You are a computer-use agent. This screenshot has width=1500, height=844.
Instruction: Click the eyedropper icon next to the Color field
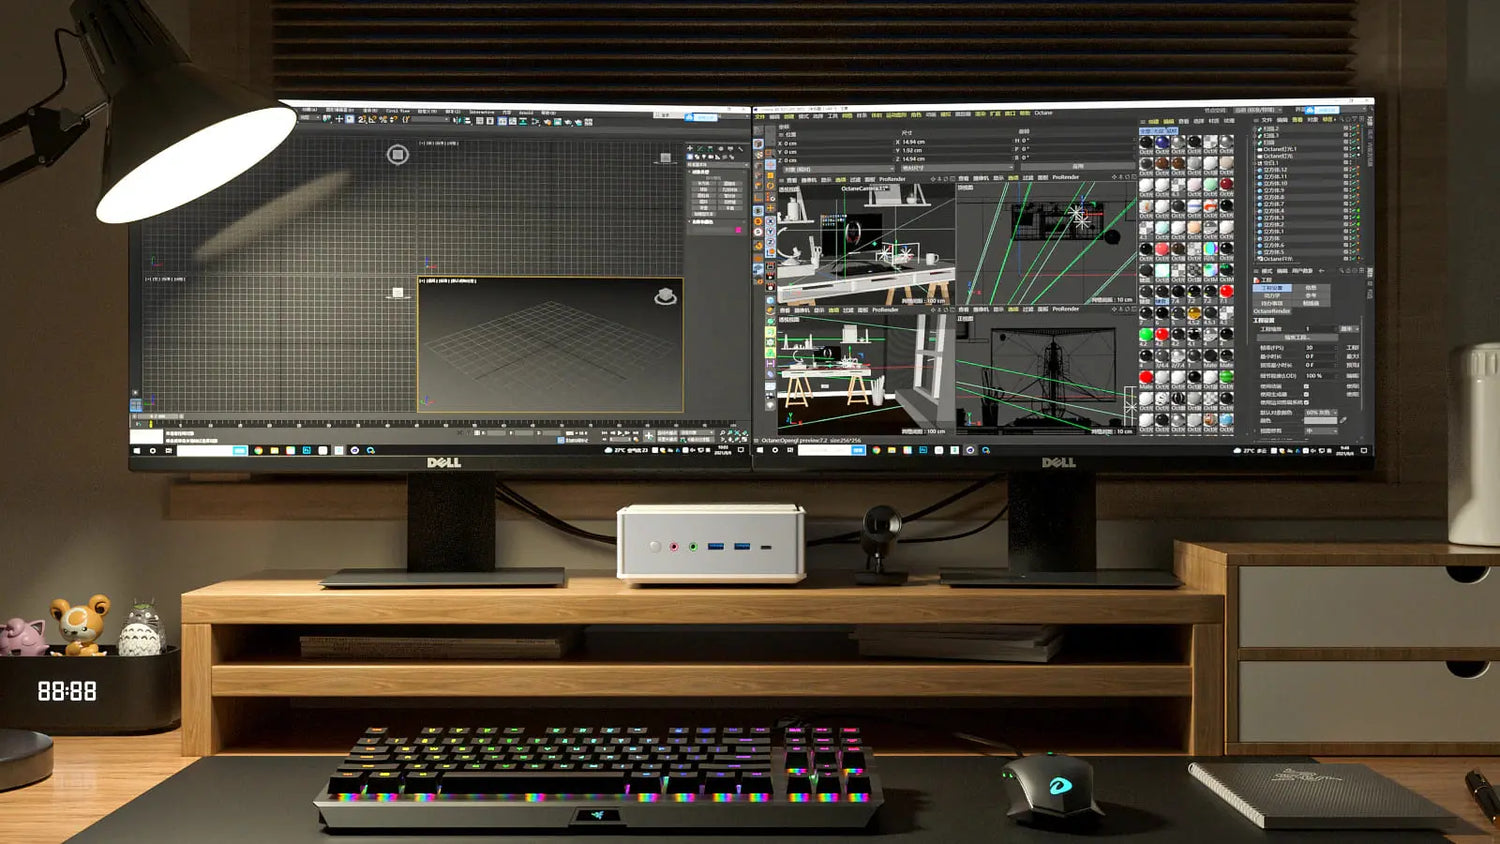pyautogui.click(x=1344, y=420)
